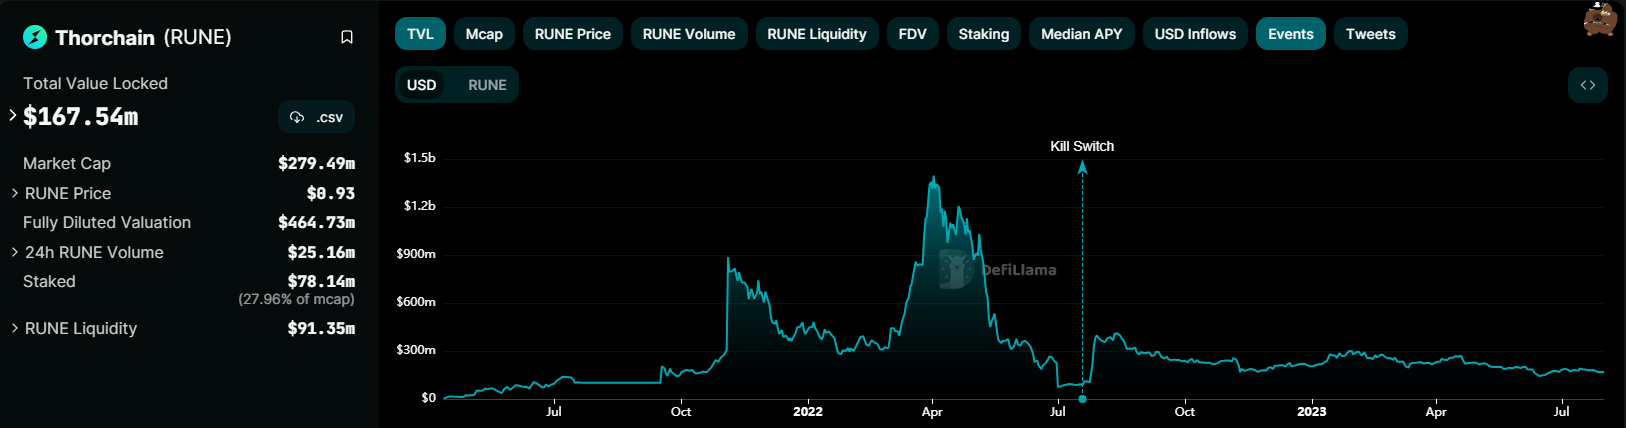Enable the Staking chart metric

click(984, 34)
